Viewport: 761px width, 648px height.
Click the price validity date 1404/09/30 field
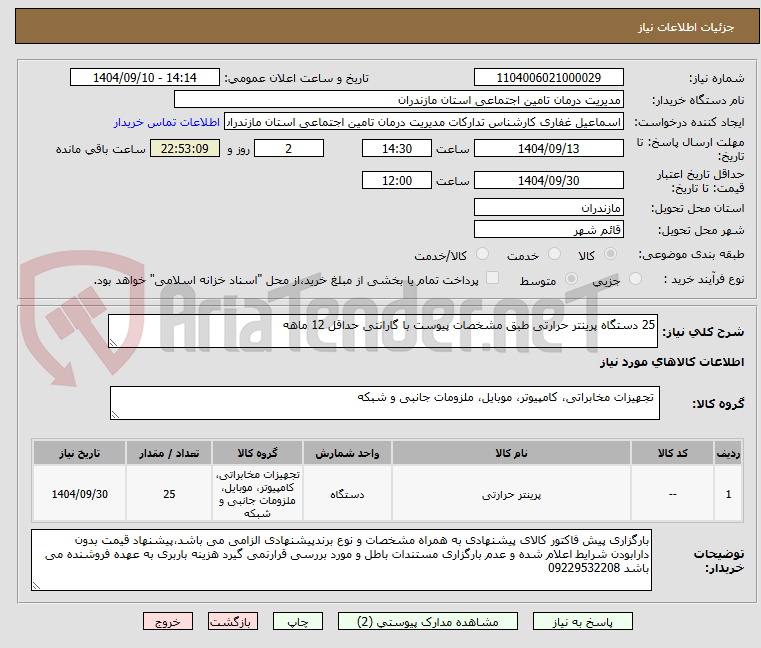coord(548,180)
